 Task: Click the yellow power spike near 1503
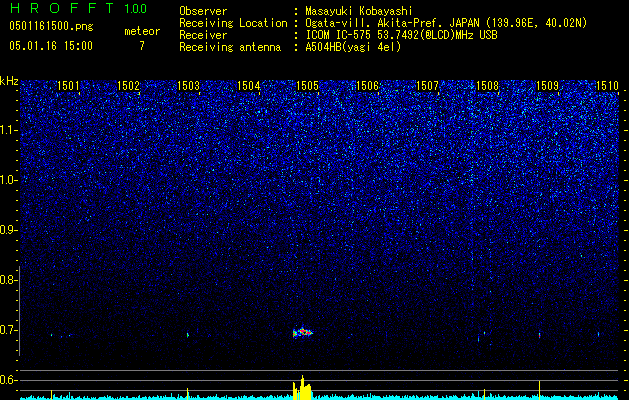(188, 394)
